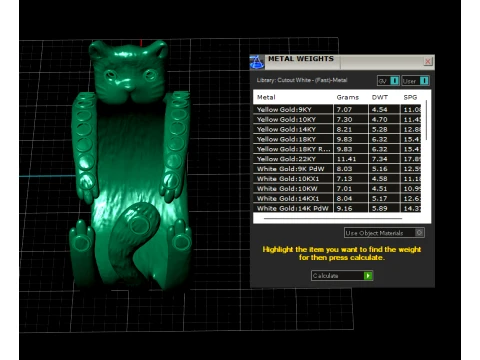Viewport: 480px width, 360px height.
Task: Click the 8.04 grams value
Action: (344, 198)
